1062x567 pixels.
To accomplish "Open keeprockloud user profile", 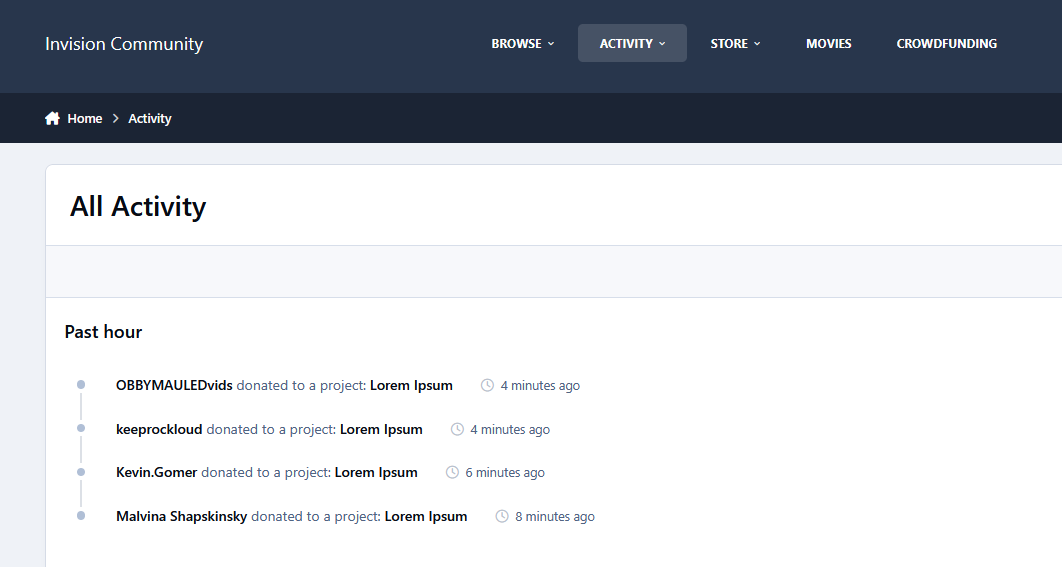I will click(159, 429).
